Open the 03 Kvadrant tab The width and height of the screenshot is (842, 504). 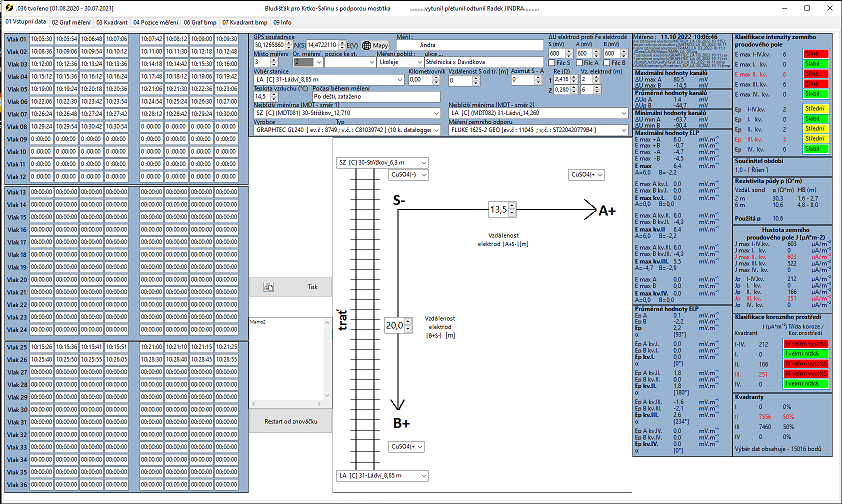(113, 20)
